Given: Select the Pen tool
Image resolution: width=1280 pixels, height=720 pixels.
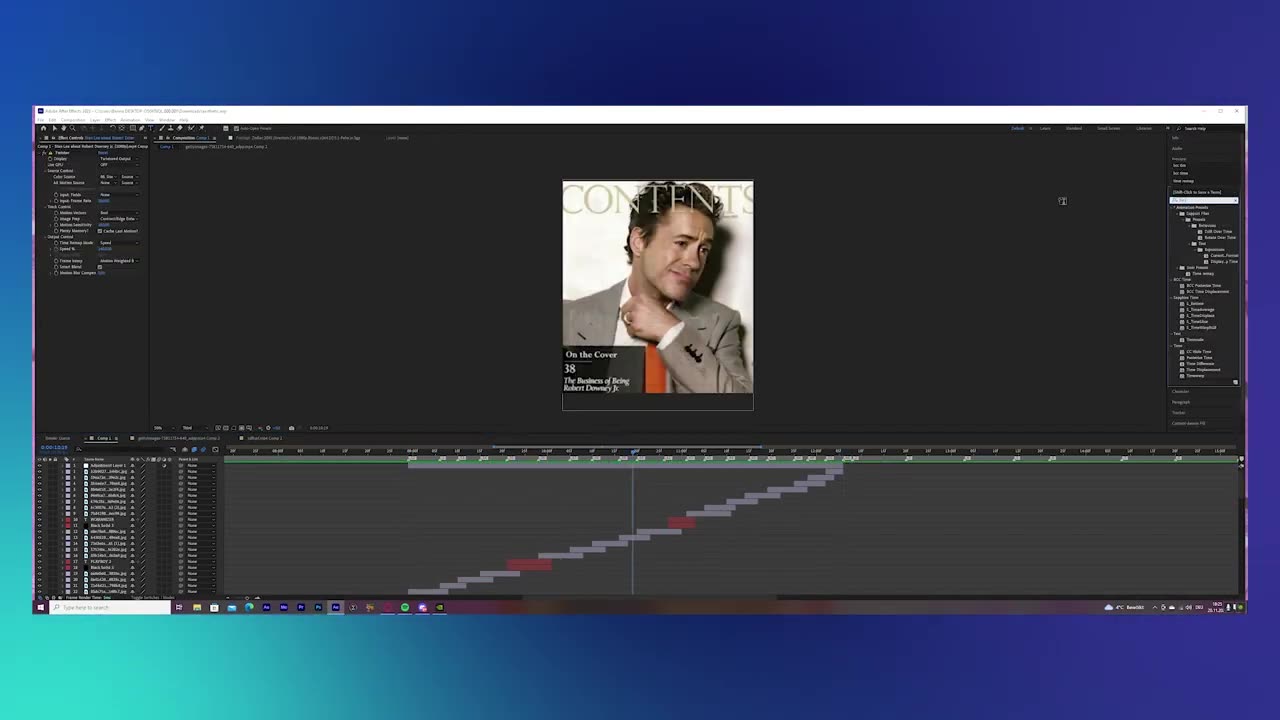Looking at the screenshot, I should coord(141,128).
